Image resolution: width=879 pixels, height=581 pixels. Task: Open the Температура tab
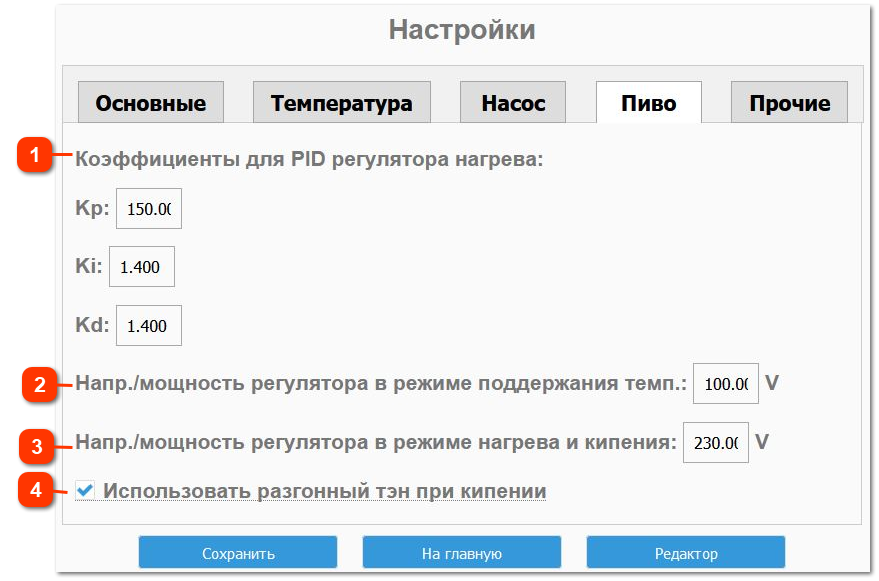point(341,103)
